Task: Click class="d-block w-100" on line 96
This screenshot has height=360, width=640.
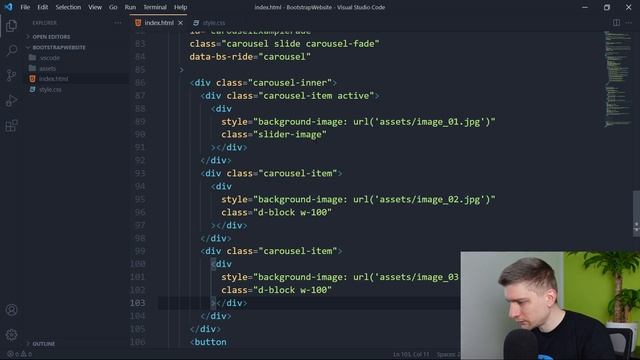Action: pyautogui.click(x=276, y=212)
